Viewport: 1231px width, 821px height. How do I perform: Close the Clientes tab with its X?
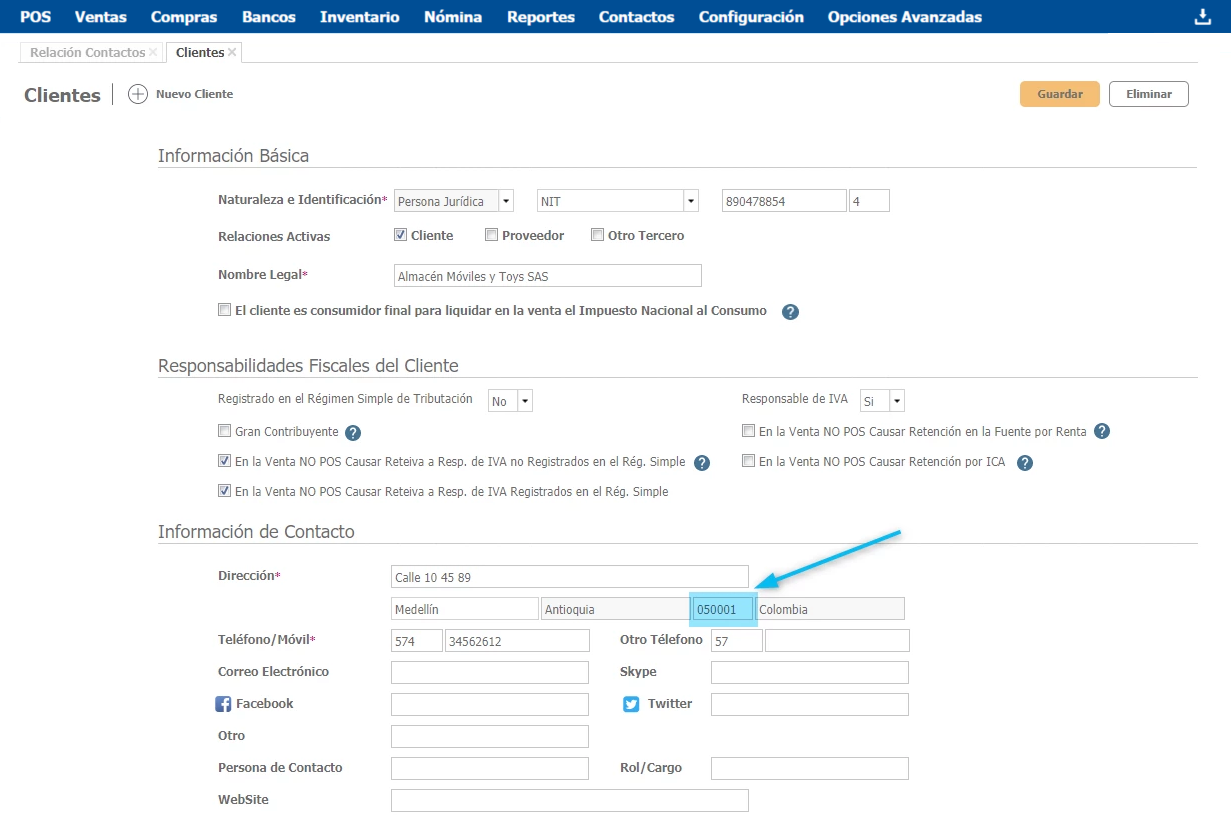click(x=232, y=52)
